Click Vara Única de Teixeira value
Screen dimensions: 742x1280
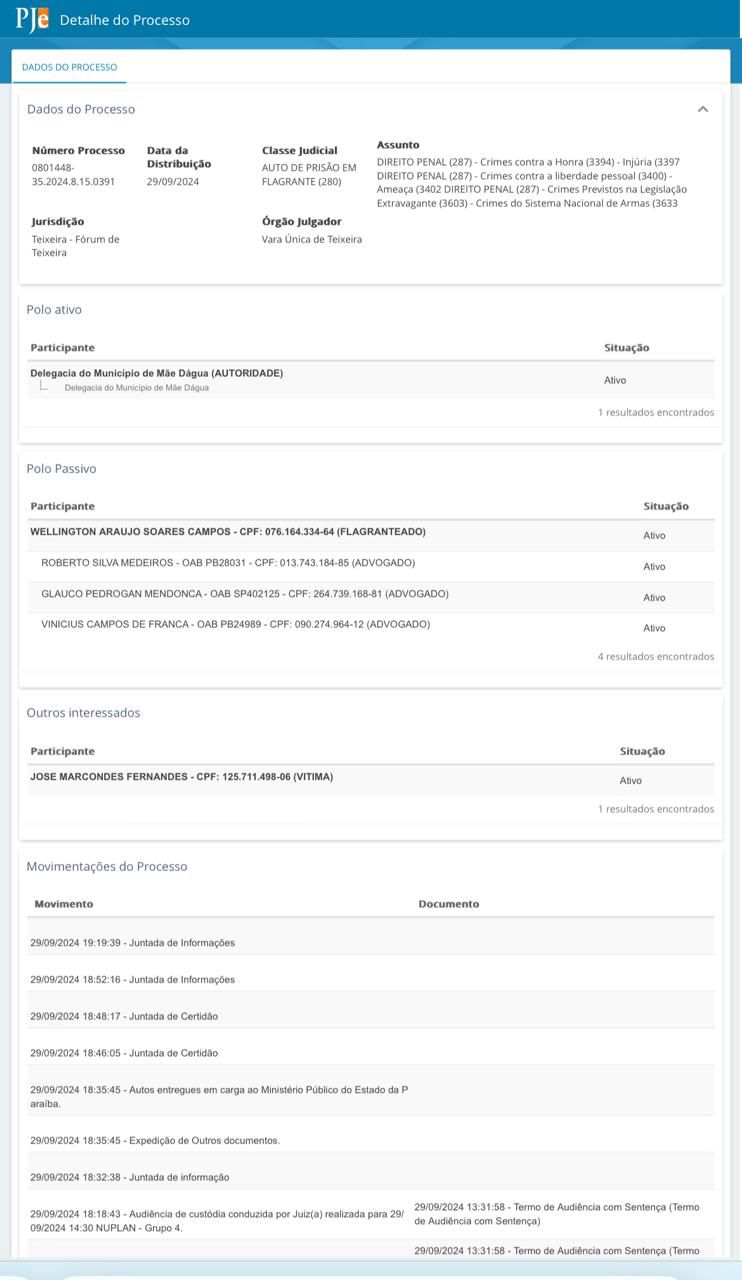312,239
